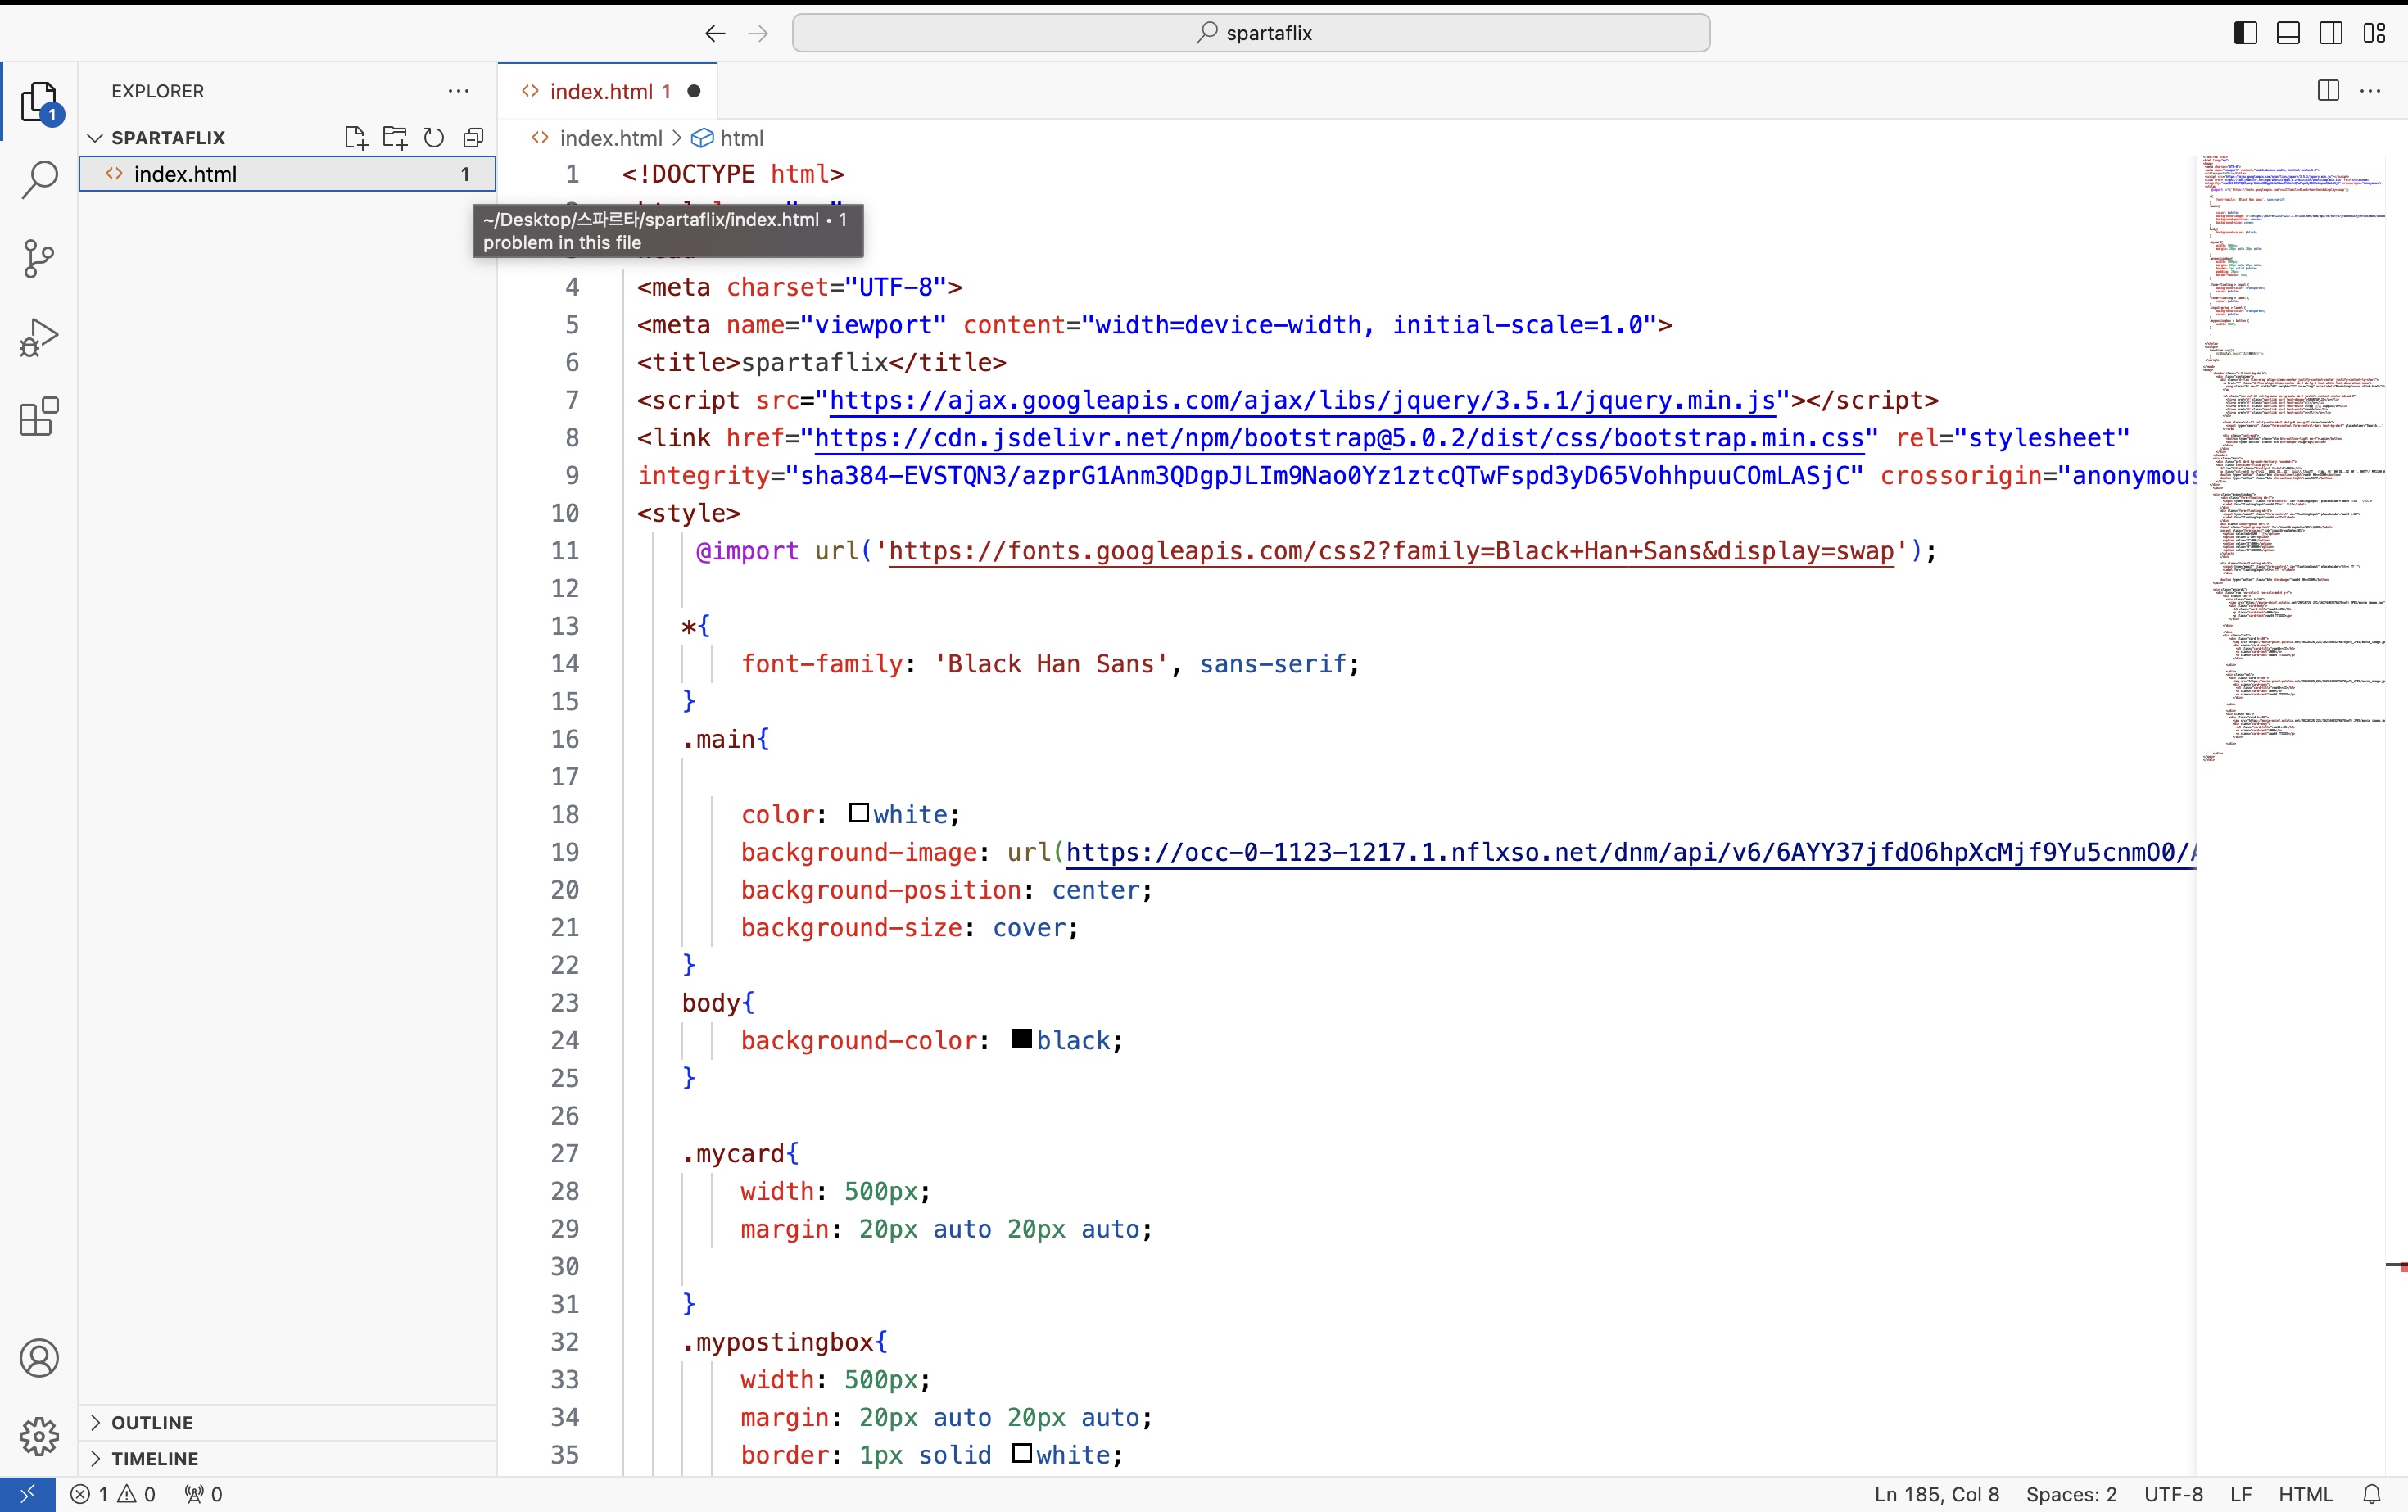Toggle bottom panel visibility
Image resolution: width=2408 pixels, height=1512 pixels.
click(2288, 33)
